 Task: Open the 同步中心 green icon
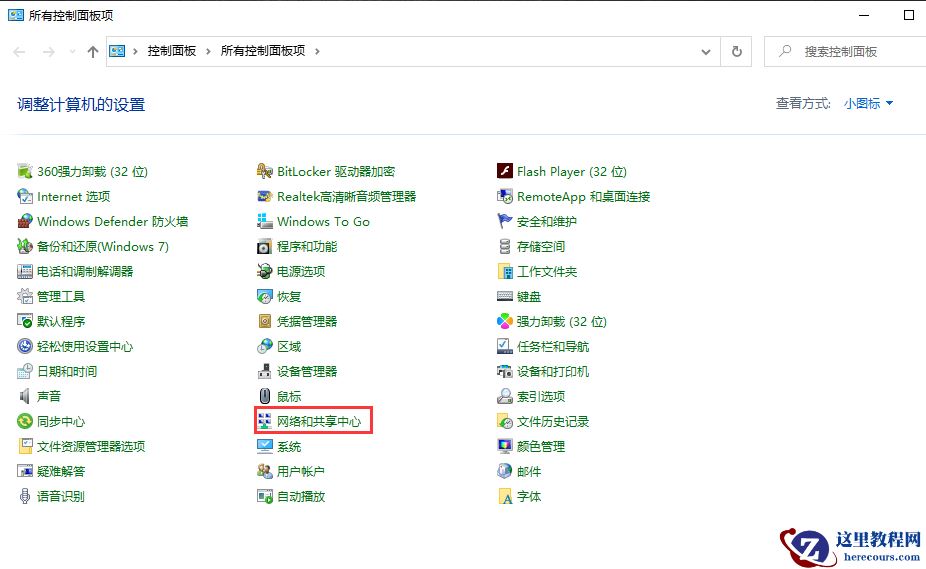pyautogui.click(x=25, y=421)
